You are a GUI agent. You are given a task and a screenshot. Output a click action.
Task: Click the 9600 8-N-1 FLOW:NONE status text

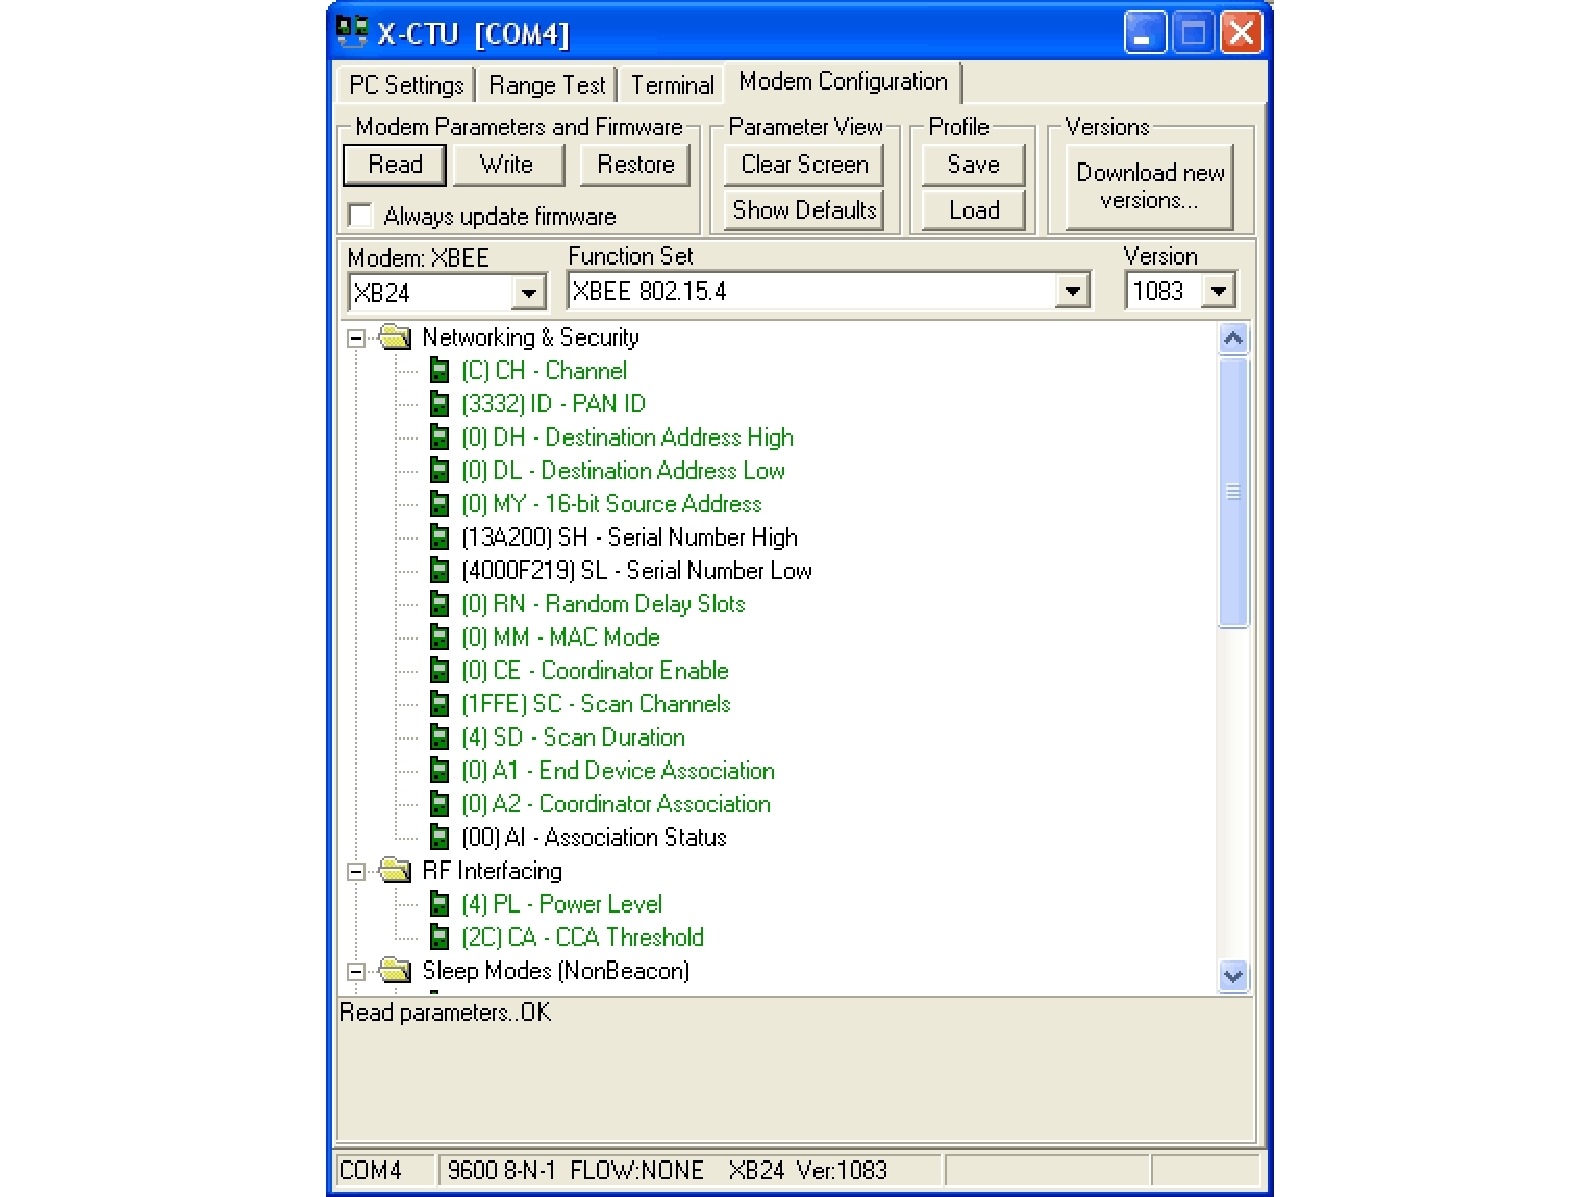click(576, 1170)
